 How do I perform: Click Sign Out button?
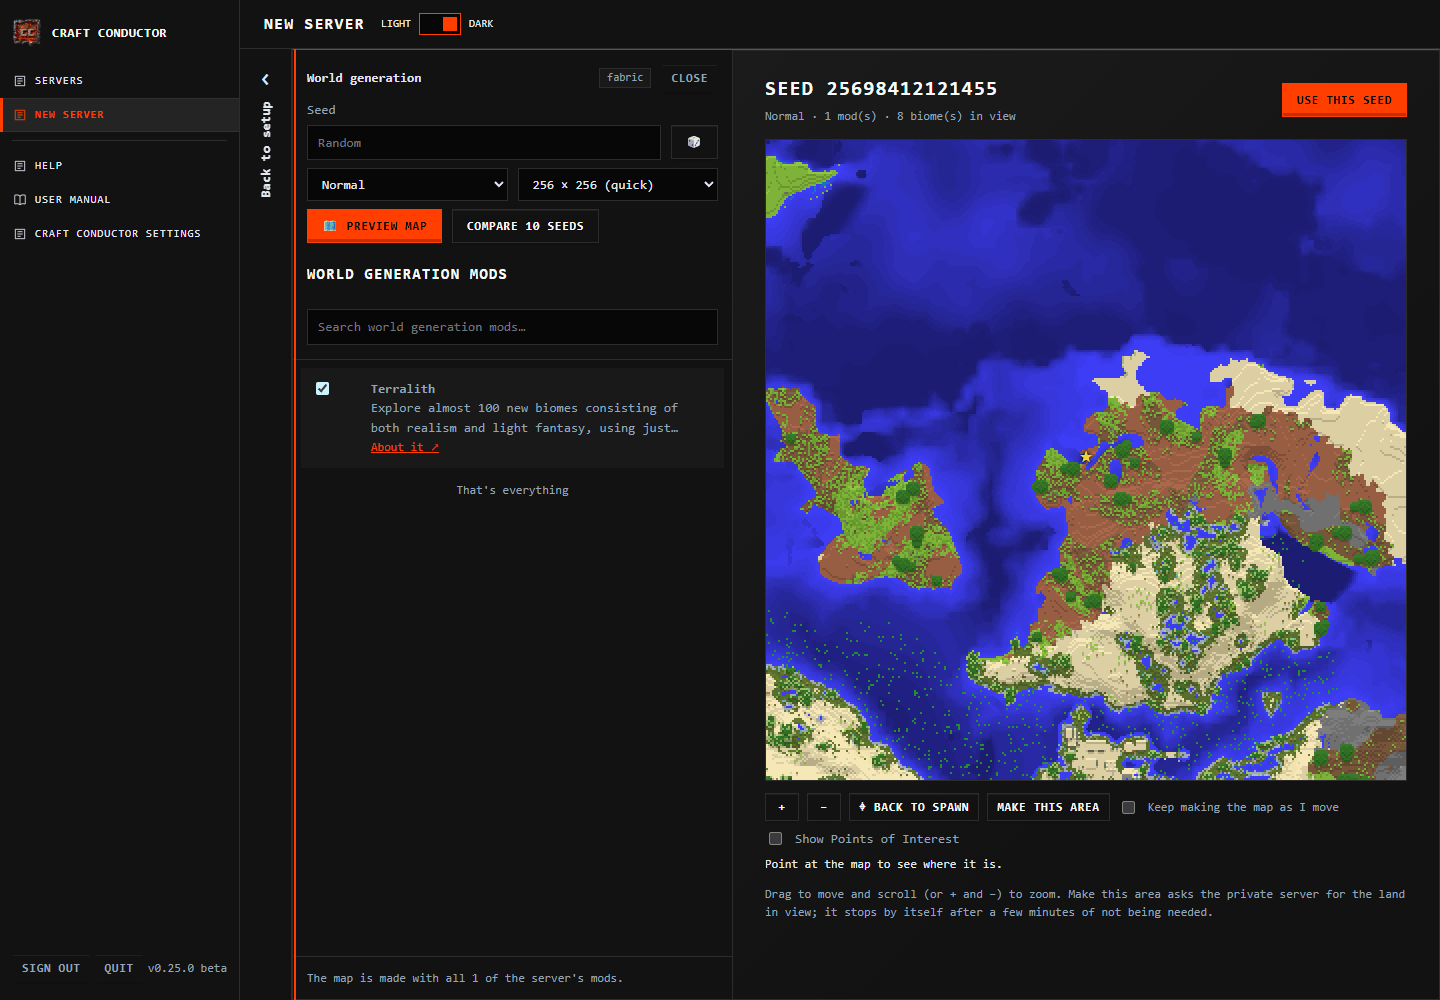pos(51,968)
